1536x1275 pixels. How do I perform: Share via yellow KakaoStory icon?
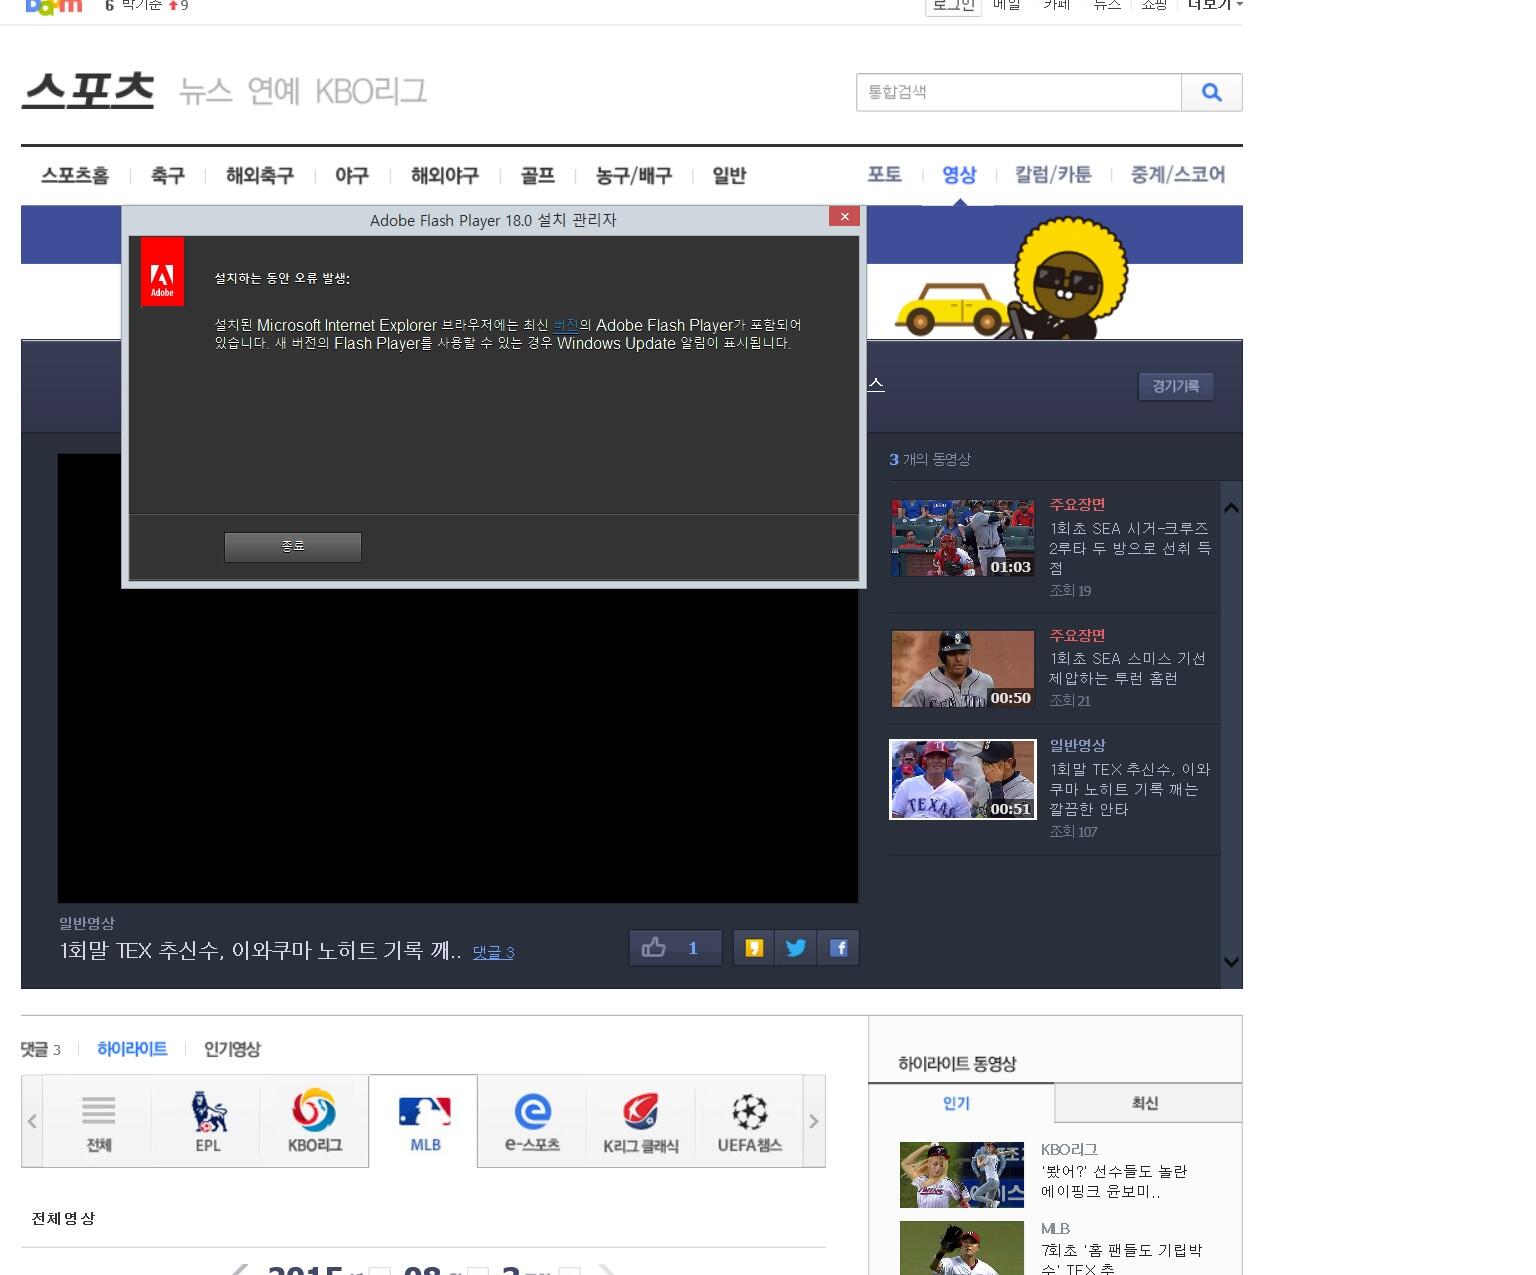point(754,948)
